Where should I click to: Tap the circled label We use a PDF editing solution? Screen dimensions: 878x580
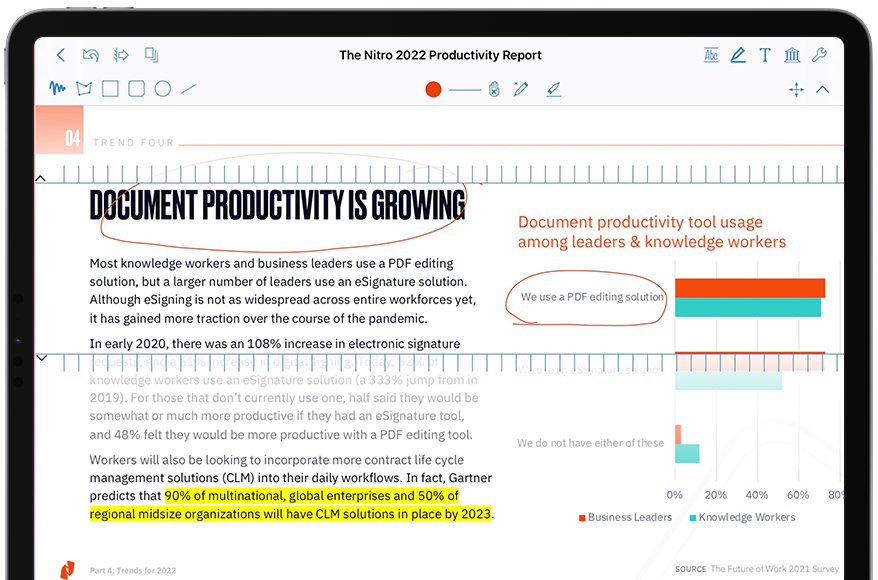pyautogui.click(x=592, y=297)
